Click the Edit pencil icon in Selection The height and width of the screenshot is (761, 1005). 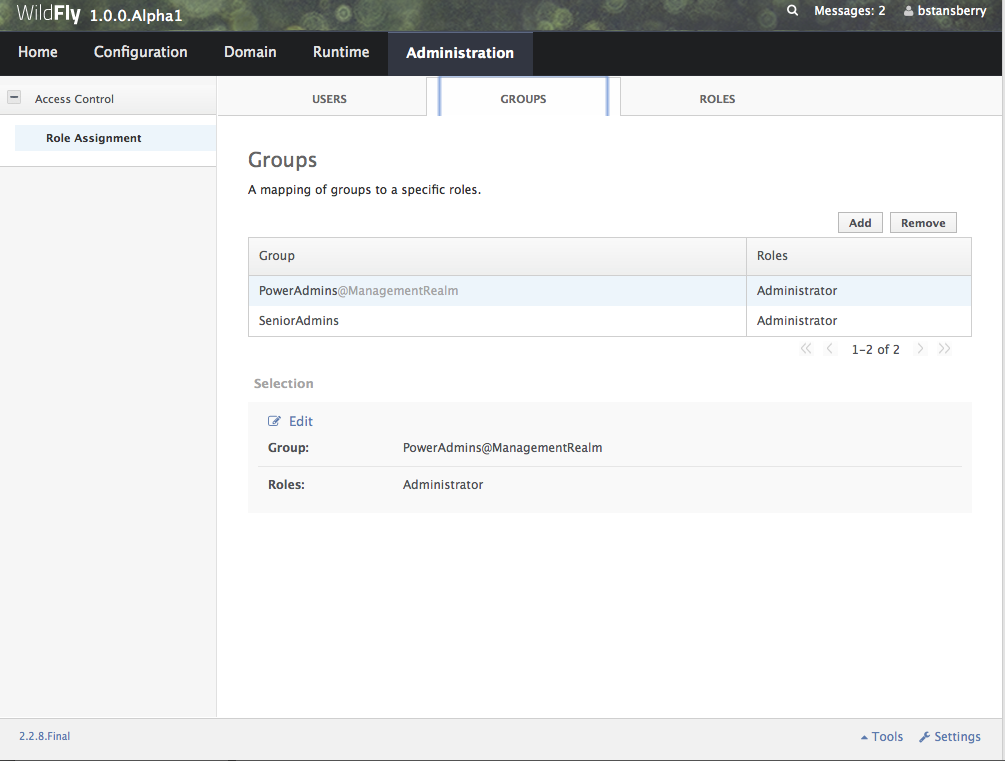coord(275,422)
